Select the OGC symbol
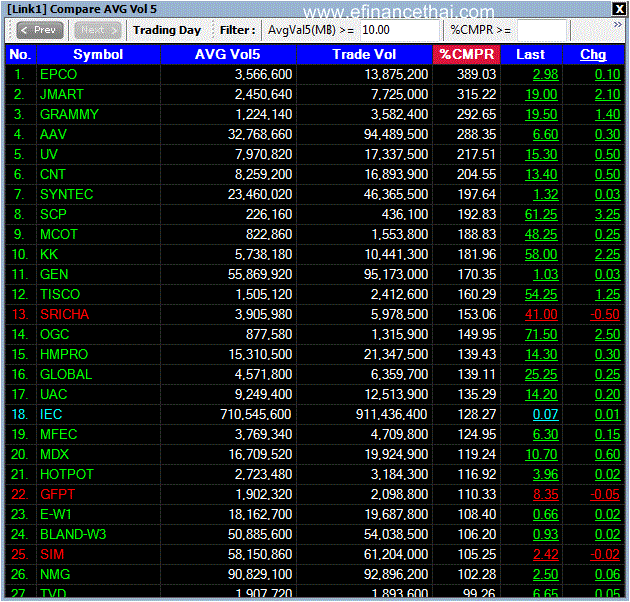Image resolution: width=630 pixels, height=602 pixels. pyautogui.click(x=54, y=334)
